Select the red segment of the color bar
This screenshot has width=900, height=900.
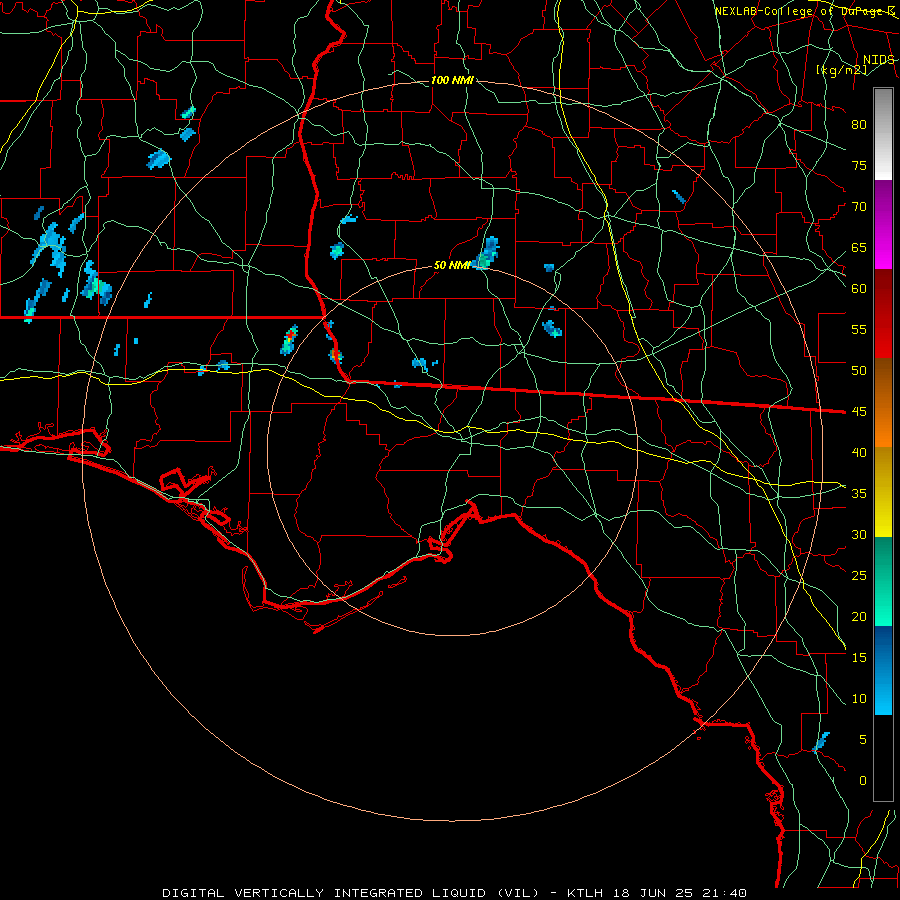click(x=883, y=314)
